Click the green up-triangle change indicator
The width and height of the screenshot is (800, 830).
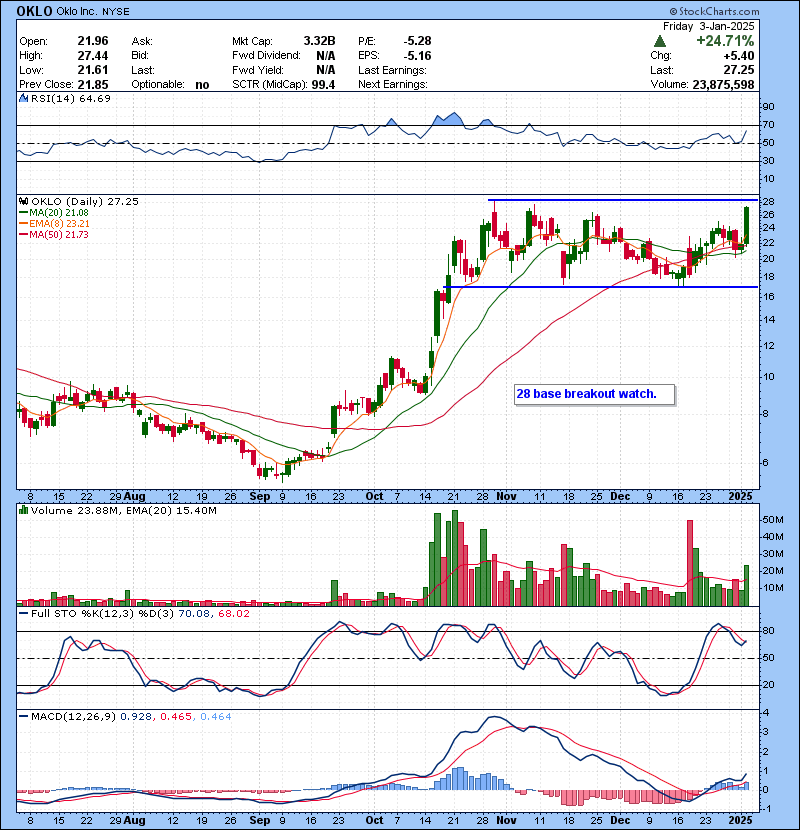659,41
